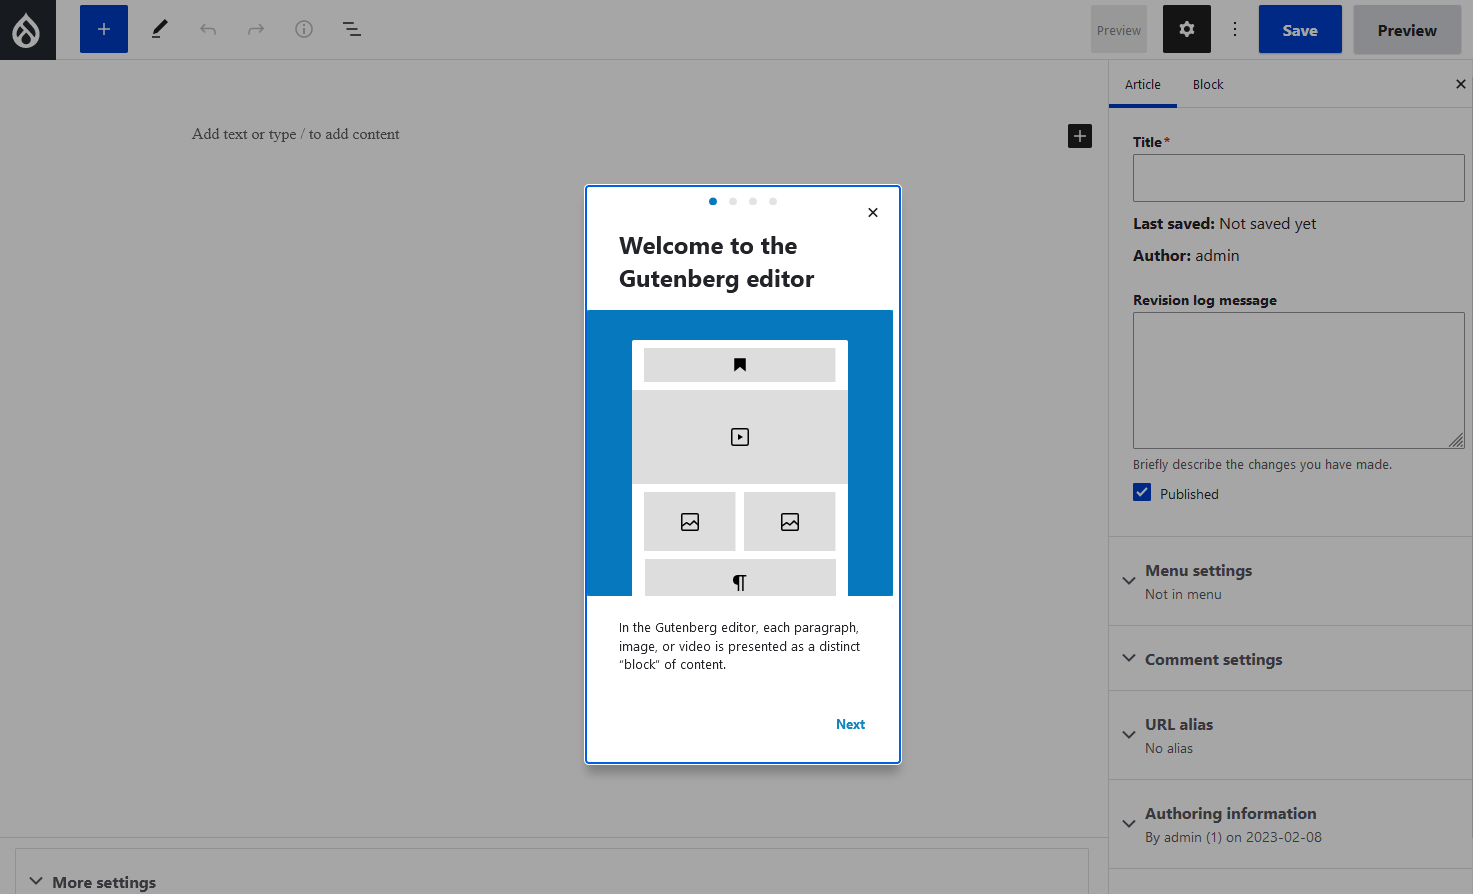Screen dimensions: 1473x894
Task: Undo the last change
Action: click(208, 29)
